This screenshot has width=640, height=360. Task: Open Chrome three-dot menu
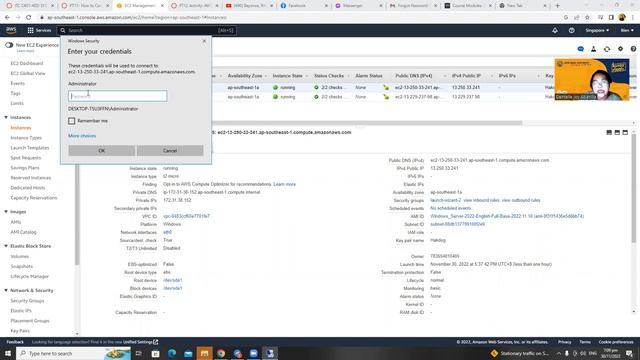click(x=633, y=18)
